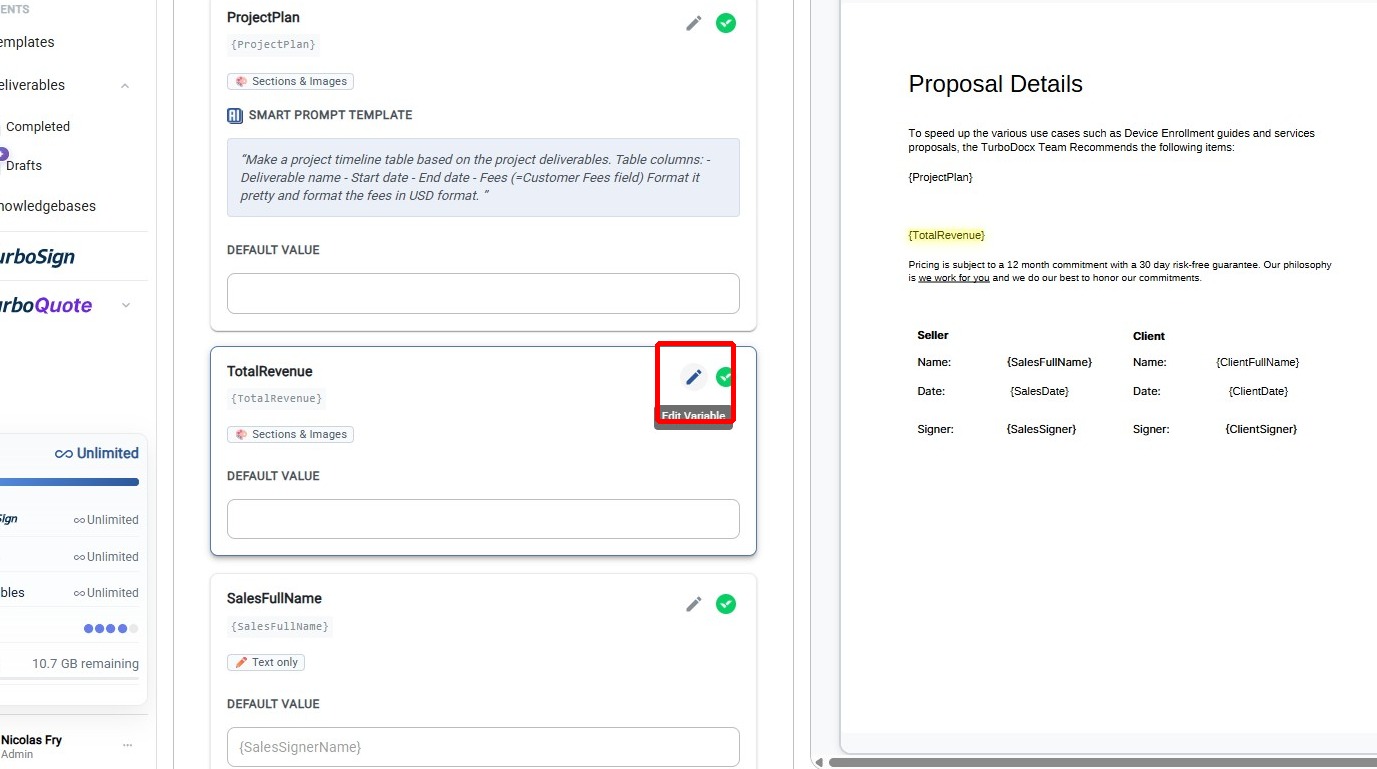
Task: Open Knowledgebases in the sidebar
Action: tap(47, 206)
